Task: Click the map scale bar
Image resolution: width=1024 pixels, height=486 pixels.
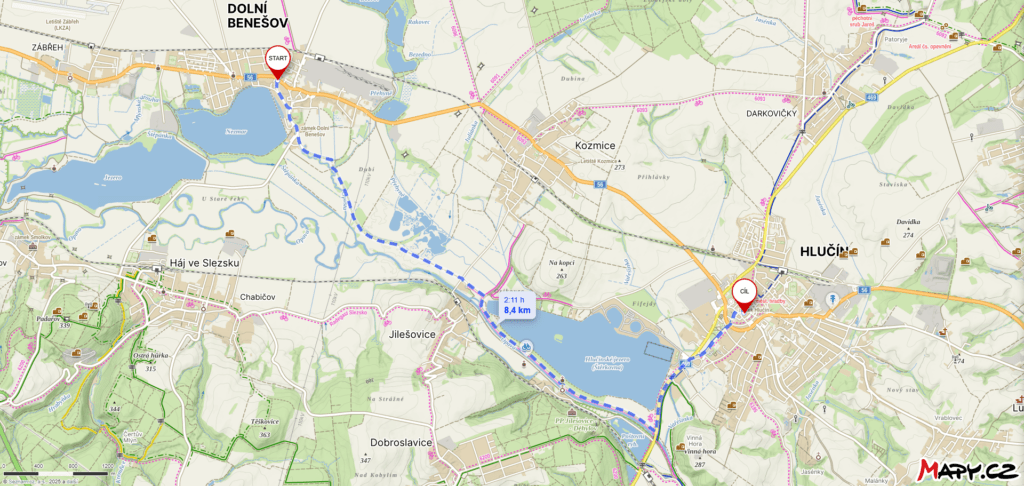Action: pyautogui.click(x=56, y=473)
